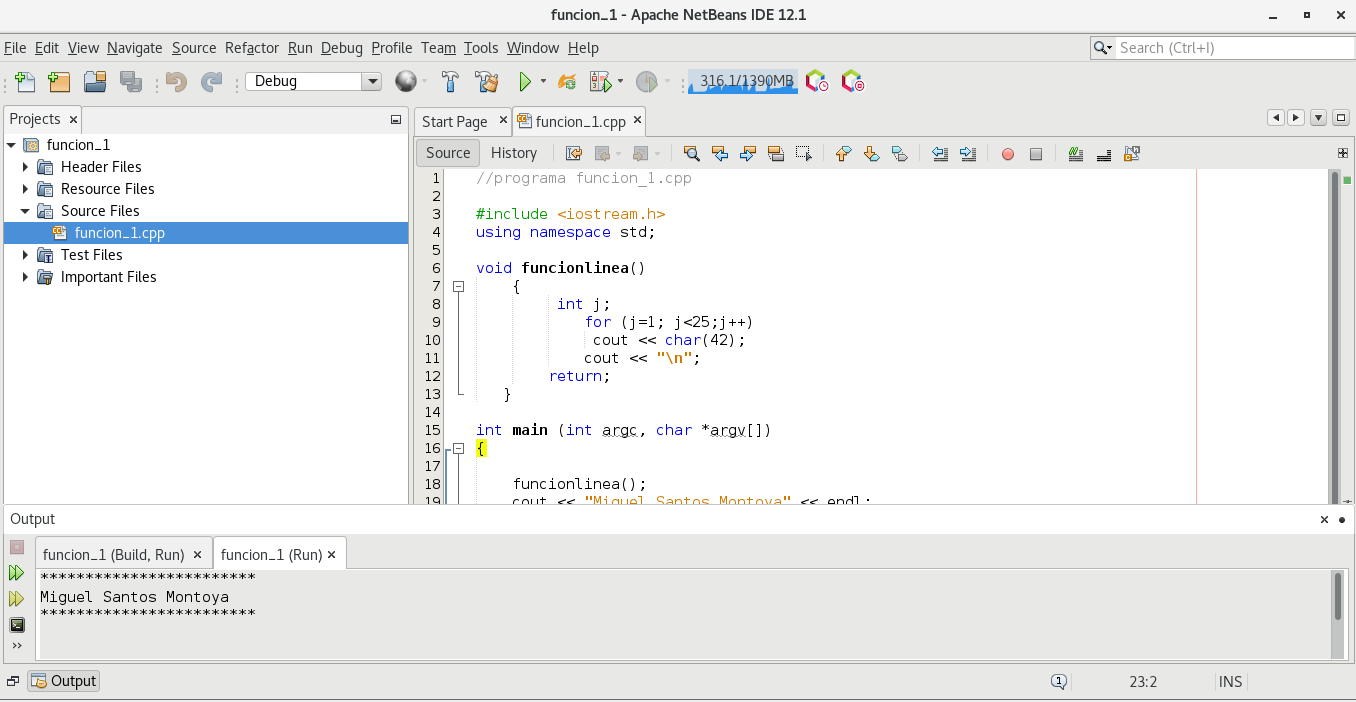1356x702 pixels.
Task: Start macro recording with red circle icon
Action: (x=1008, y=154)
